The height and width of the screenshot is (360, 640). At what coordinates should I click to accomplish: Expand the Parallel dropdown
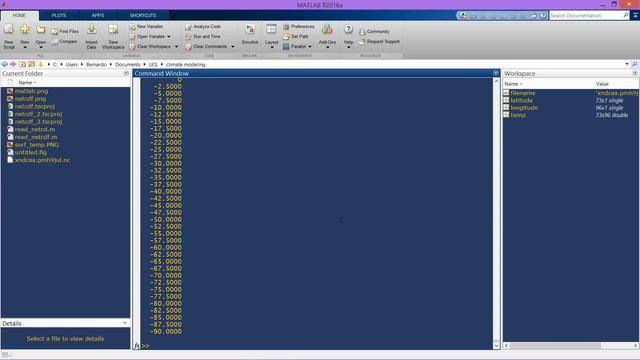pyautogui.click(x=310, y=47)
